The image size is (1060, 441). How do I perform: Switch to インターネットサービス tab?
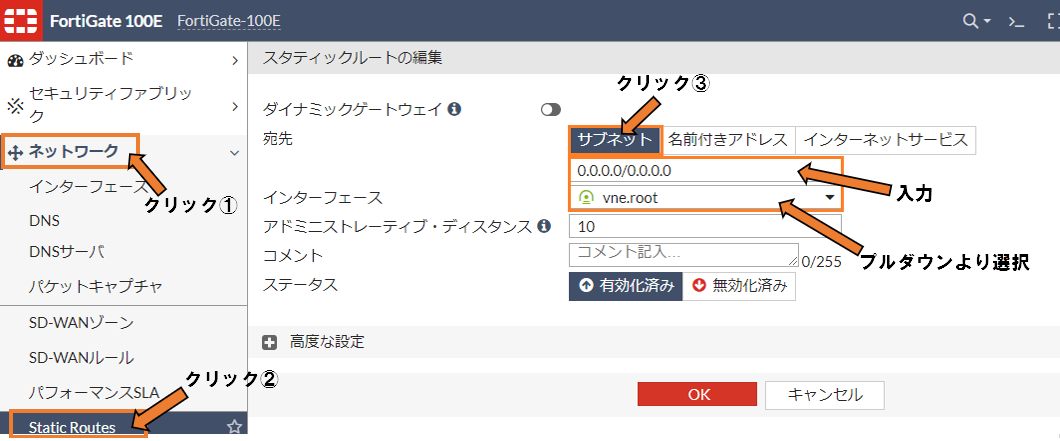886,140
